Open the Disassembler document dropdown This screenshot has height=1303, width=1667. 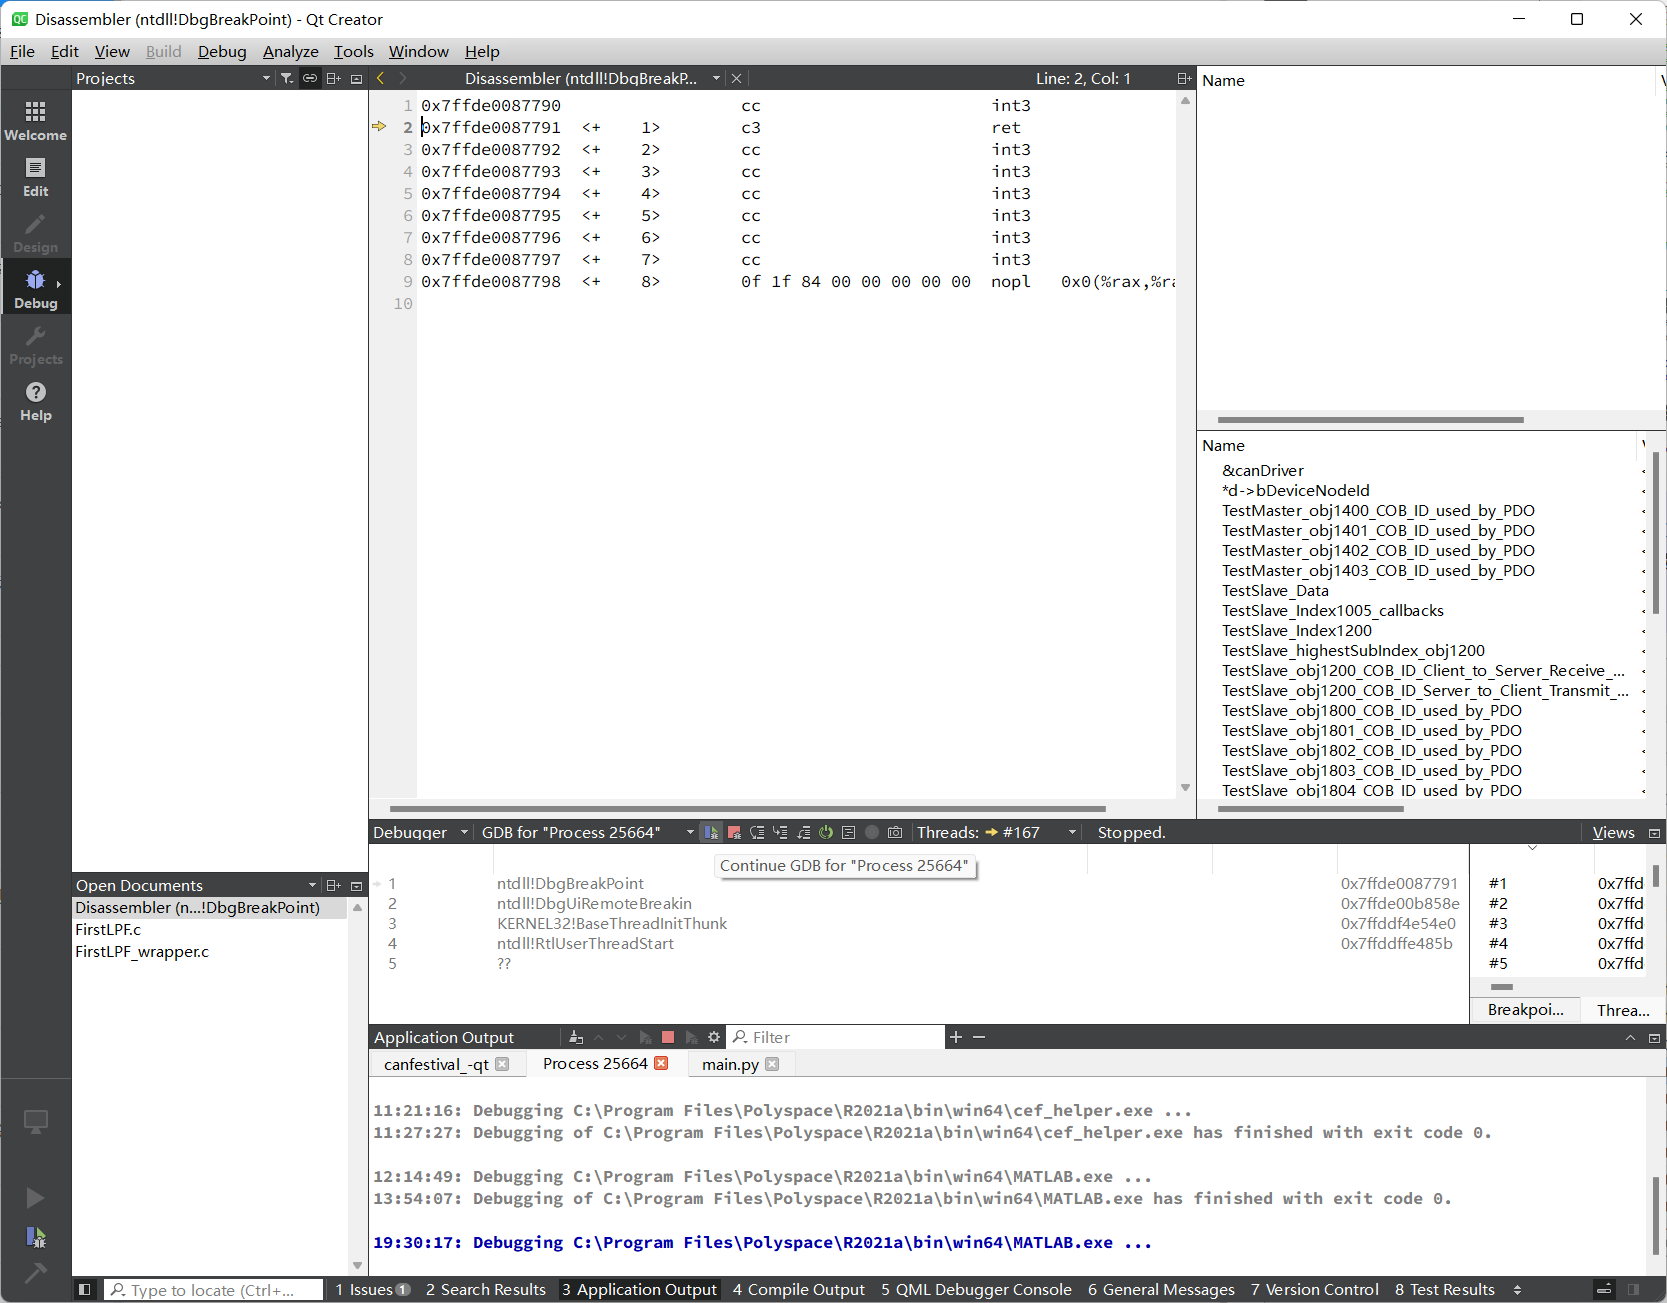coord(716,78)
